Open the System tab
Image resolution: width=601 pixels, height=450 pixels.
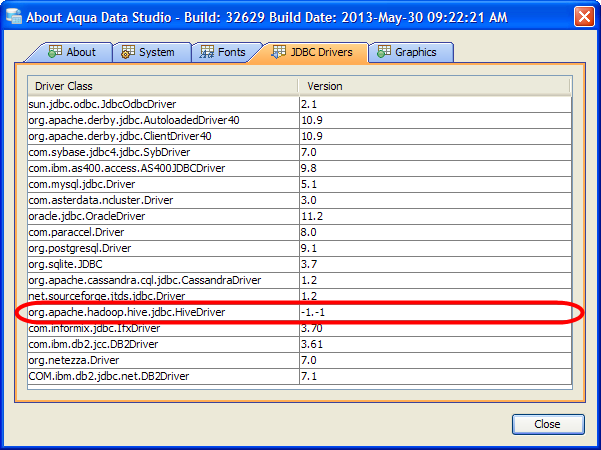[x=152, y=52]
